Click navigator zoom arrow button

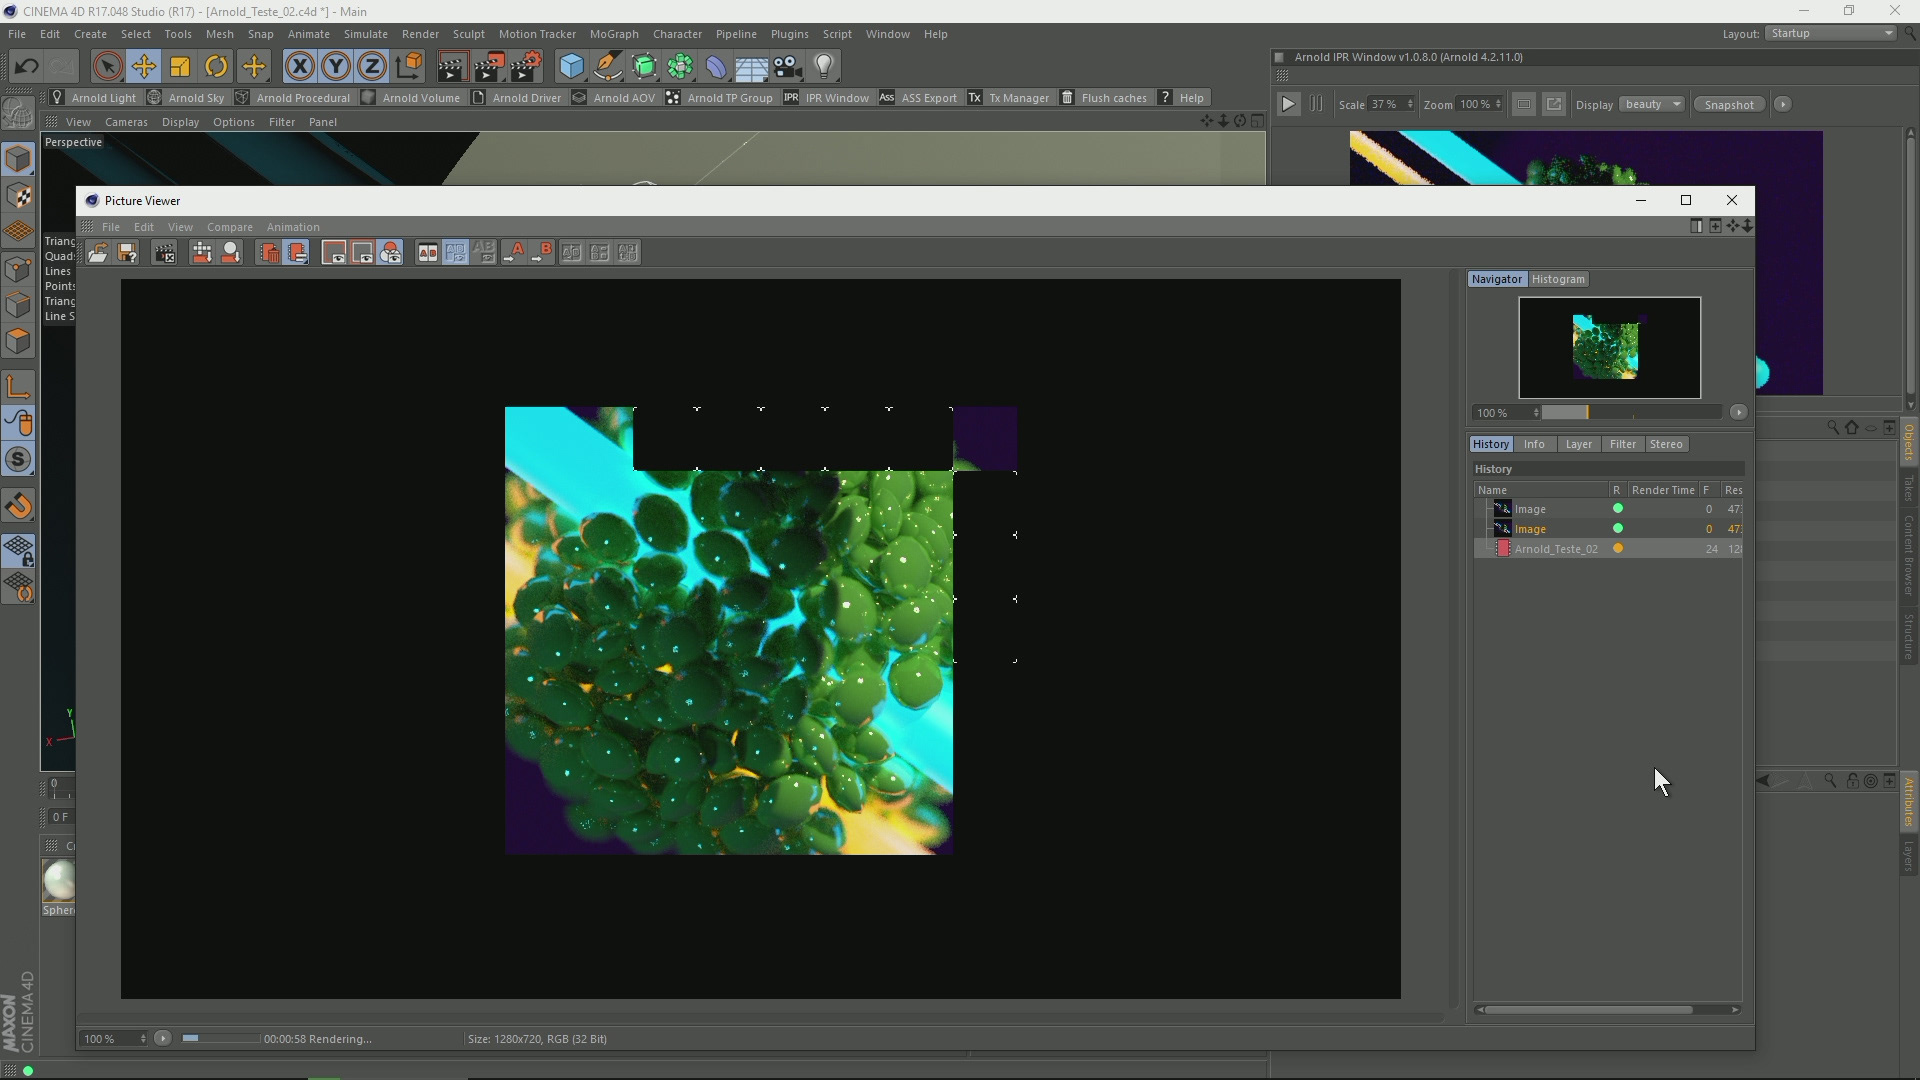1738,412
